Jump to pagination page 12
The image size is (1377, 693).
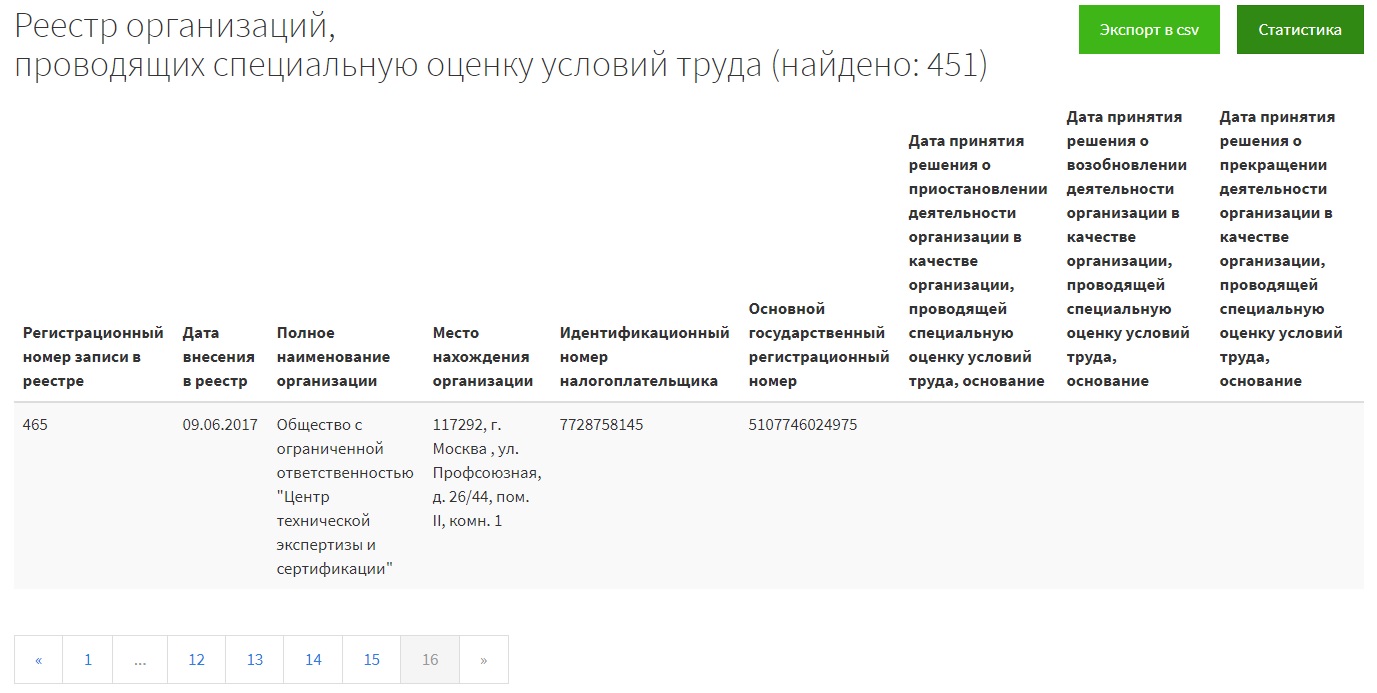(x=196, y=660)
